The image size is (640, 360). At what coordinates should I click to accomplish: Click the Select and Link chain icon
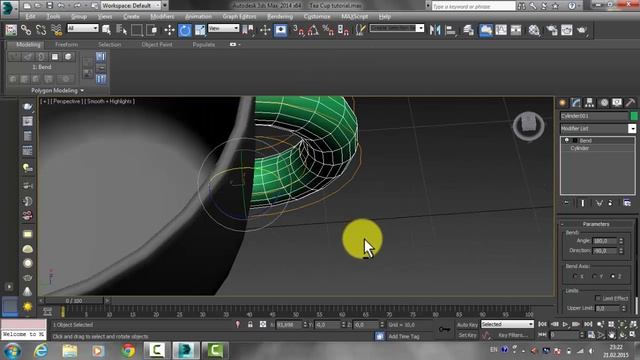(x=26, y=30)
